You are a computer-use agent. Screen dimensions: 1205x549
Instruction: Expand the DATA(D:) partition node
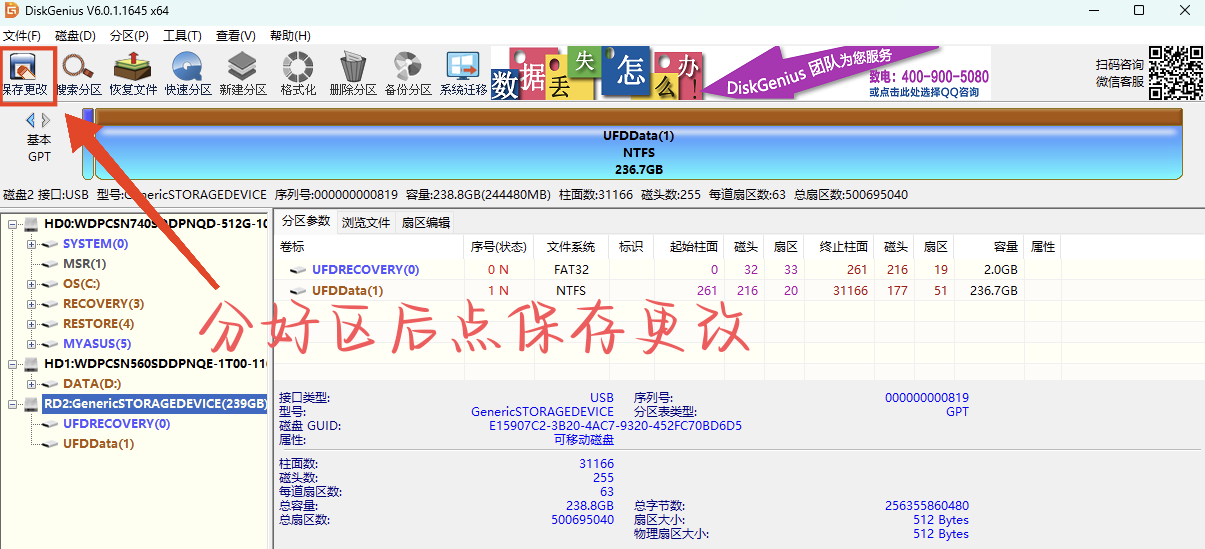coord(32,384)
